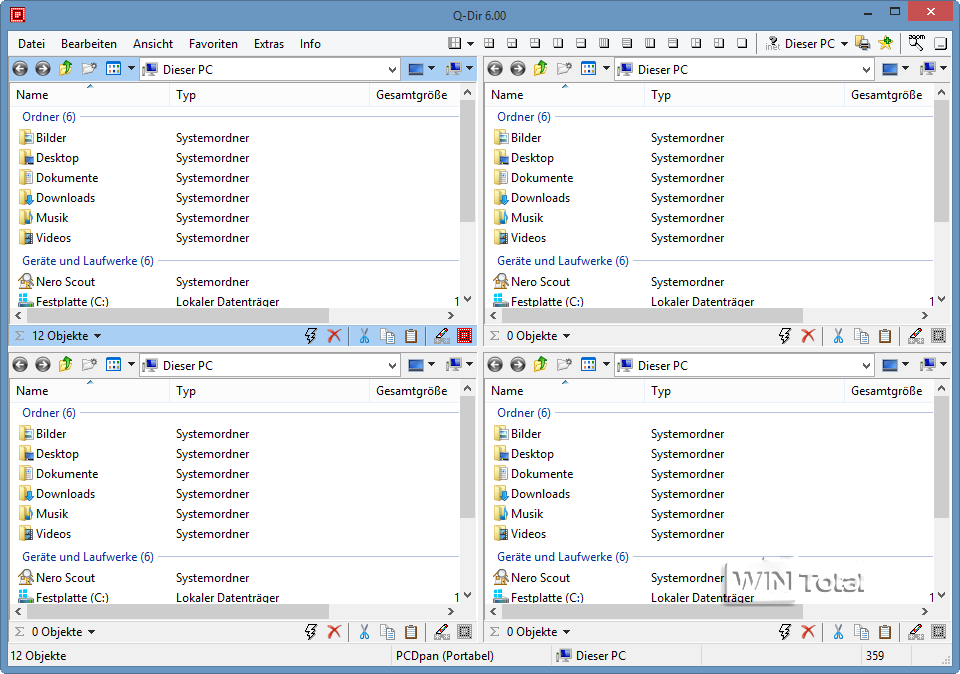Screen dimensions: 960x674
Task: Go up one folder in bottom-left pane
Action: [66, 365]
